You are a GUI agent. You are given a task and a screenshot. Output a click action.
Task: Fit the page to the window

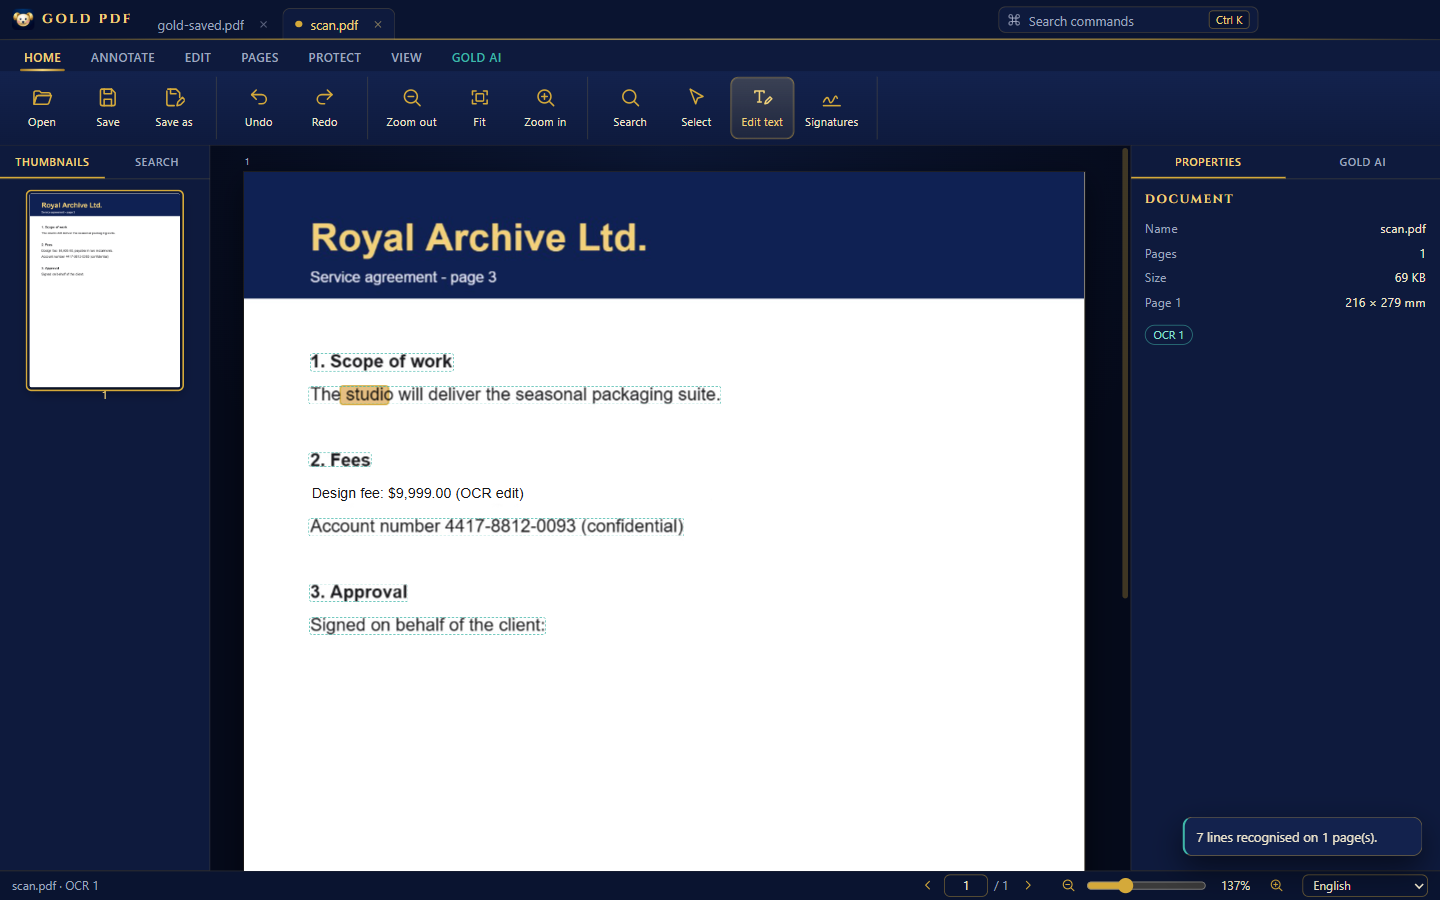pyautogui.click(x=480, y=108)
